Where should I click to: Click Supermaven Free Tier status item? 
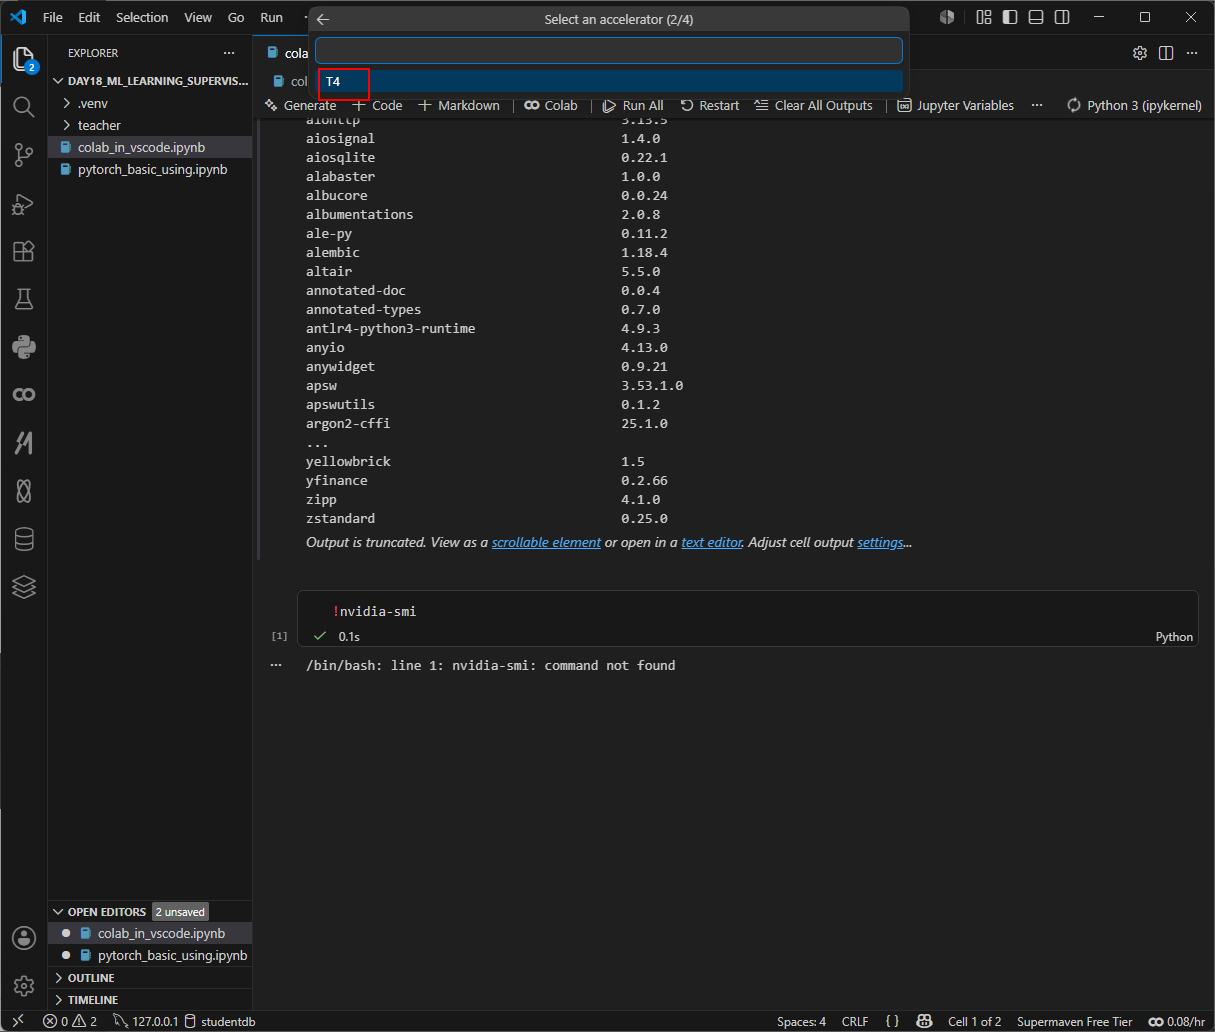[x=1074, y=1021]
